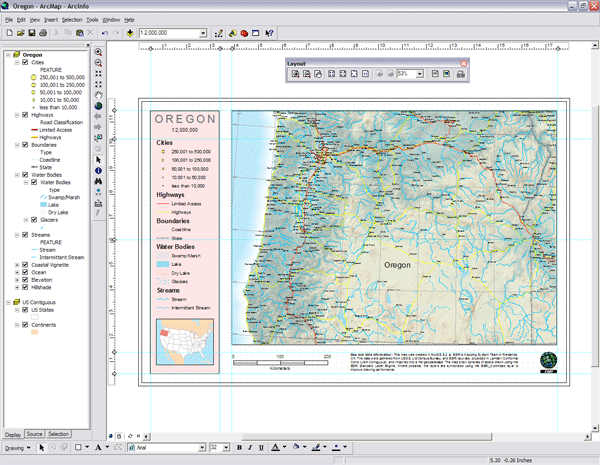The image size is (600, 465).
Task: Toggle the Highways layer visibility checkbox
Action: coord(24,115)
